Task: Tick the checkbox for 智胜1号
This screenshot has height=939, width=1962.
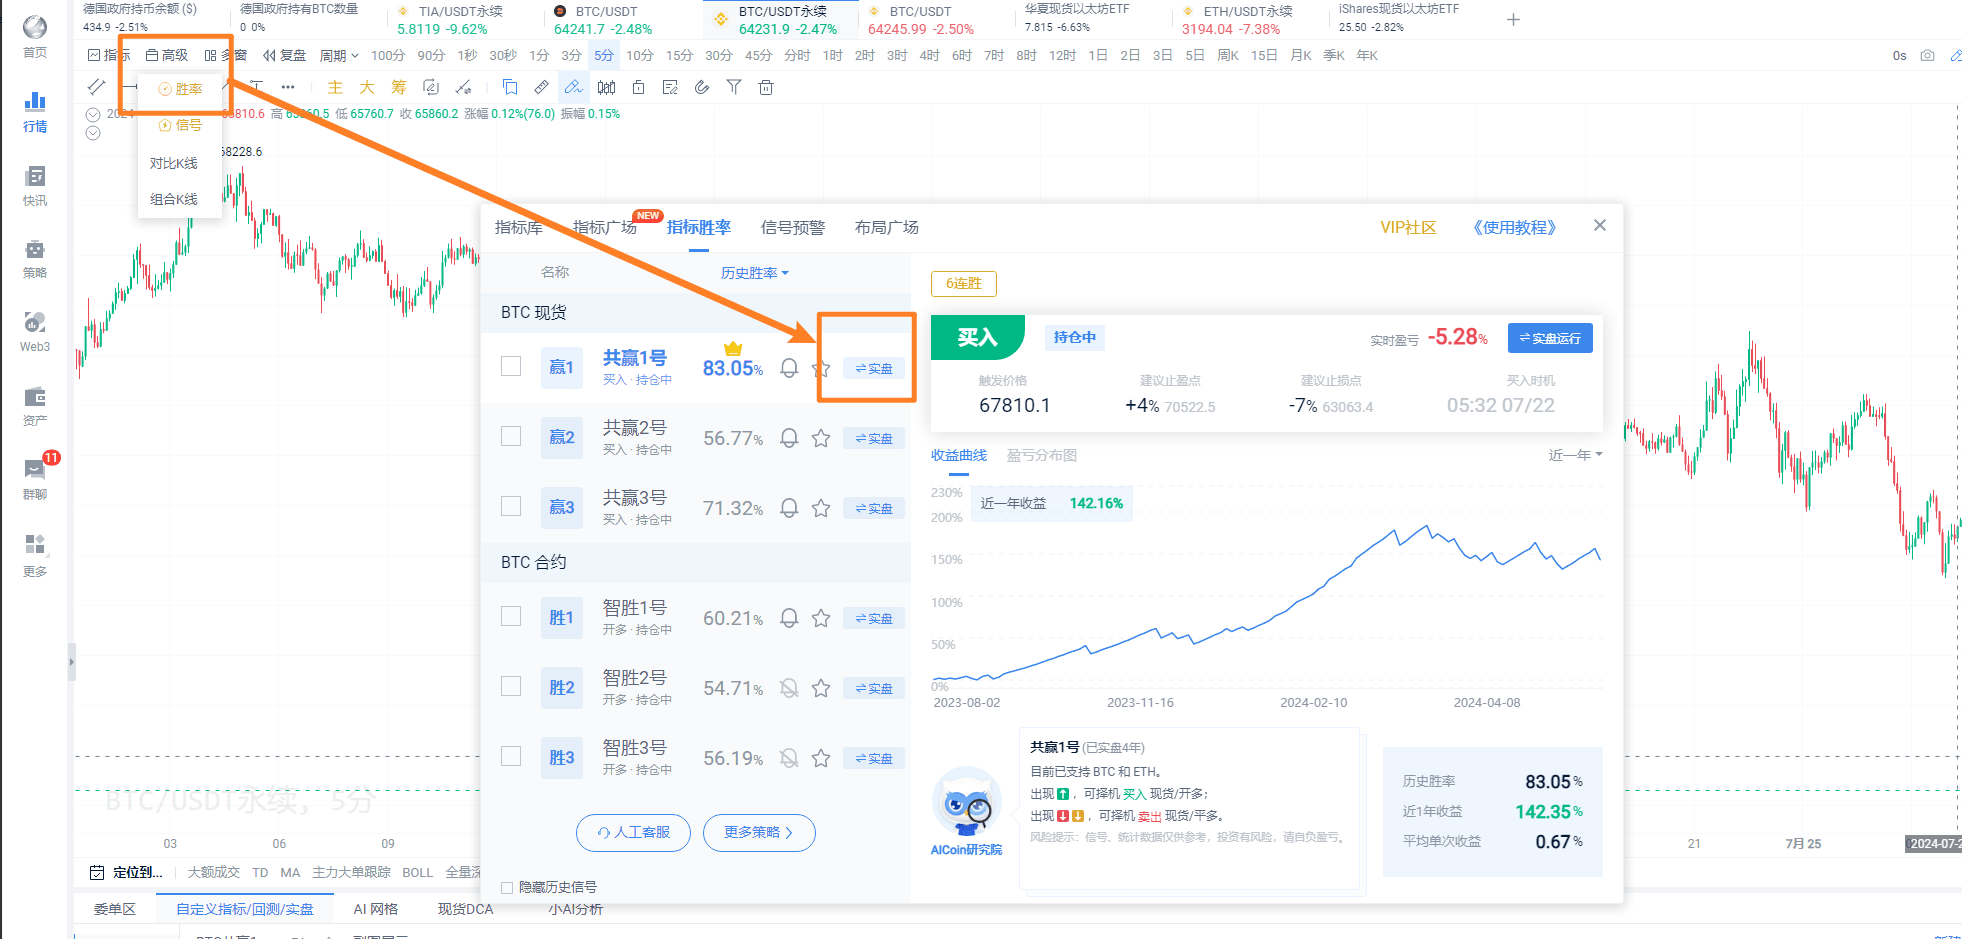Action: click(511, 616)
